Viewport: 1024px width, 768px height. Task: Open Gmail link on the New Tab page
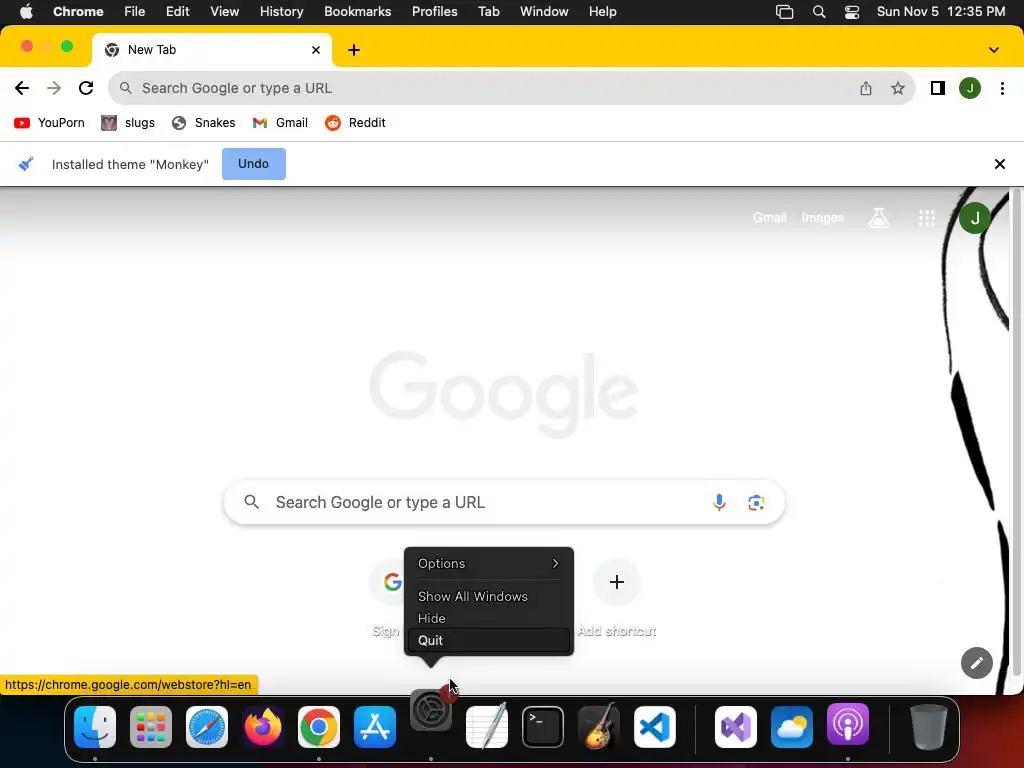769,217
